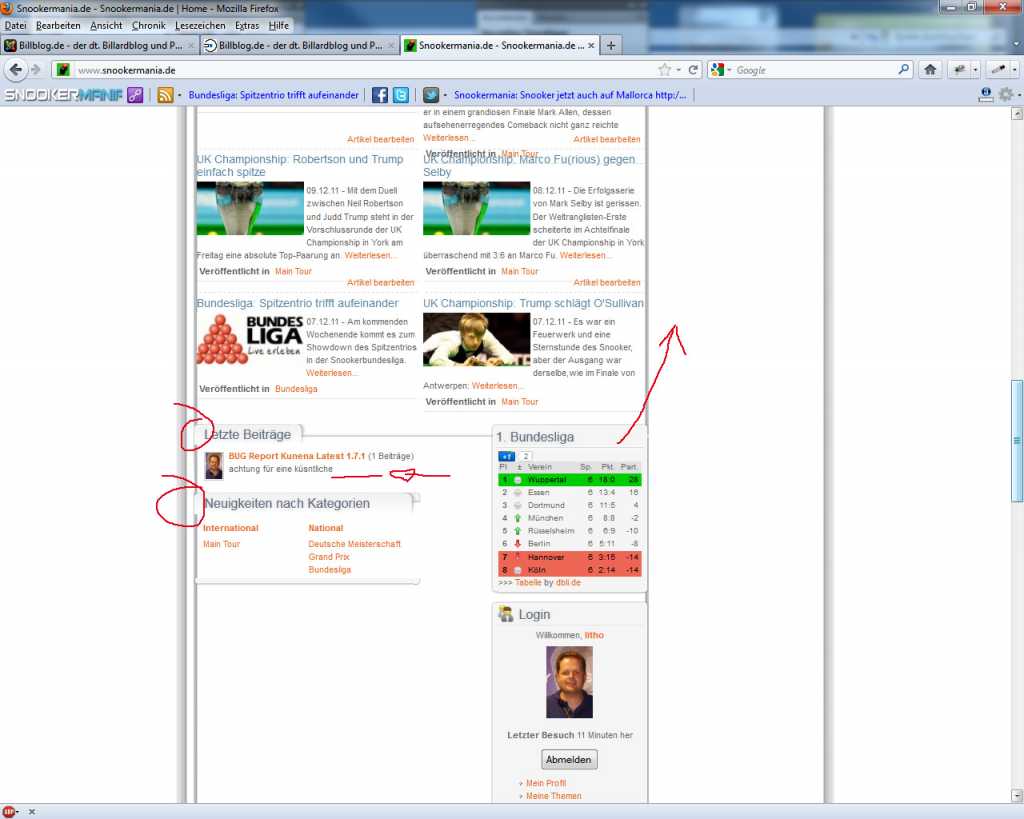Open the 'BUG Report Kunena Latest 1.7.1' post
This screenshot has height=819, width=1024.
click(x=296, y=456)
